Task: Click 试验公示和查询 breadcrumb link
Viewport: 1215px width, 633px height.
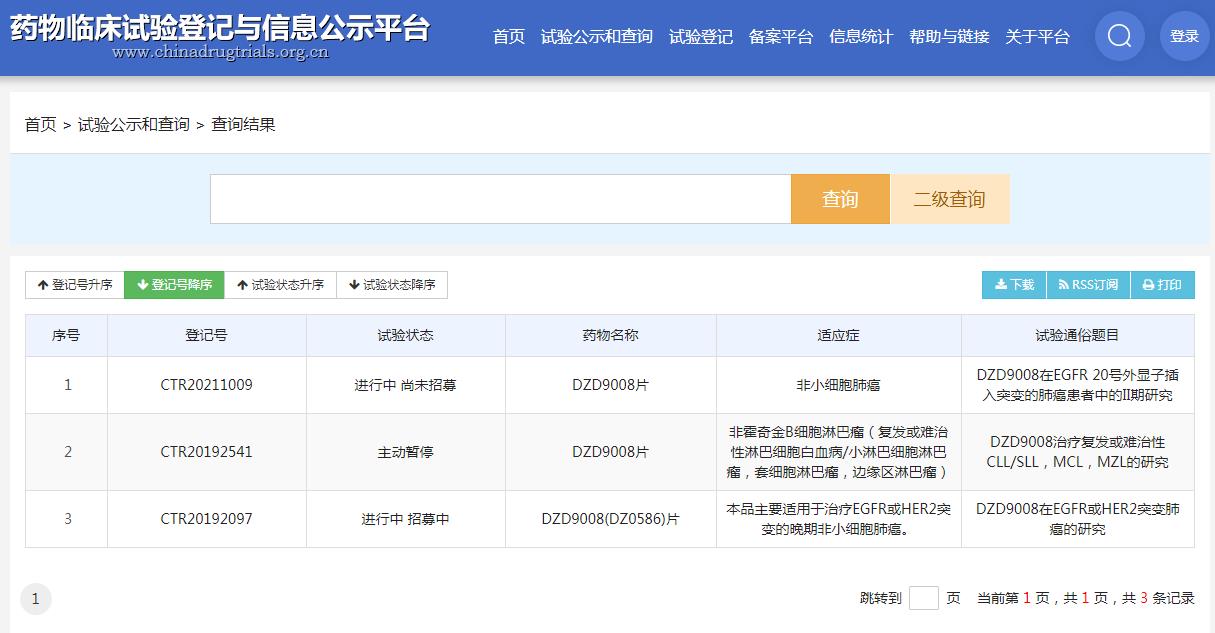Action: coord(134,125)
